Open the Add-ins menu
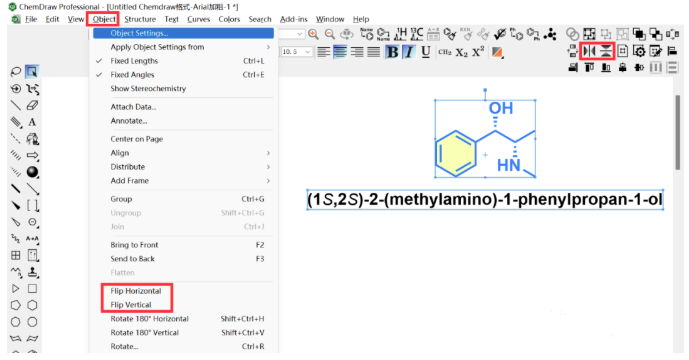The image size is (689, 360). click(x=294, y=19)
